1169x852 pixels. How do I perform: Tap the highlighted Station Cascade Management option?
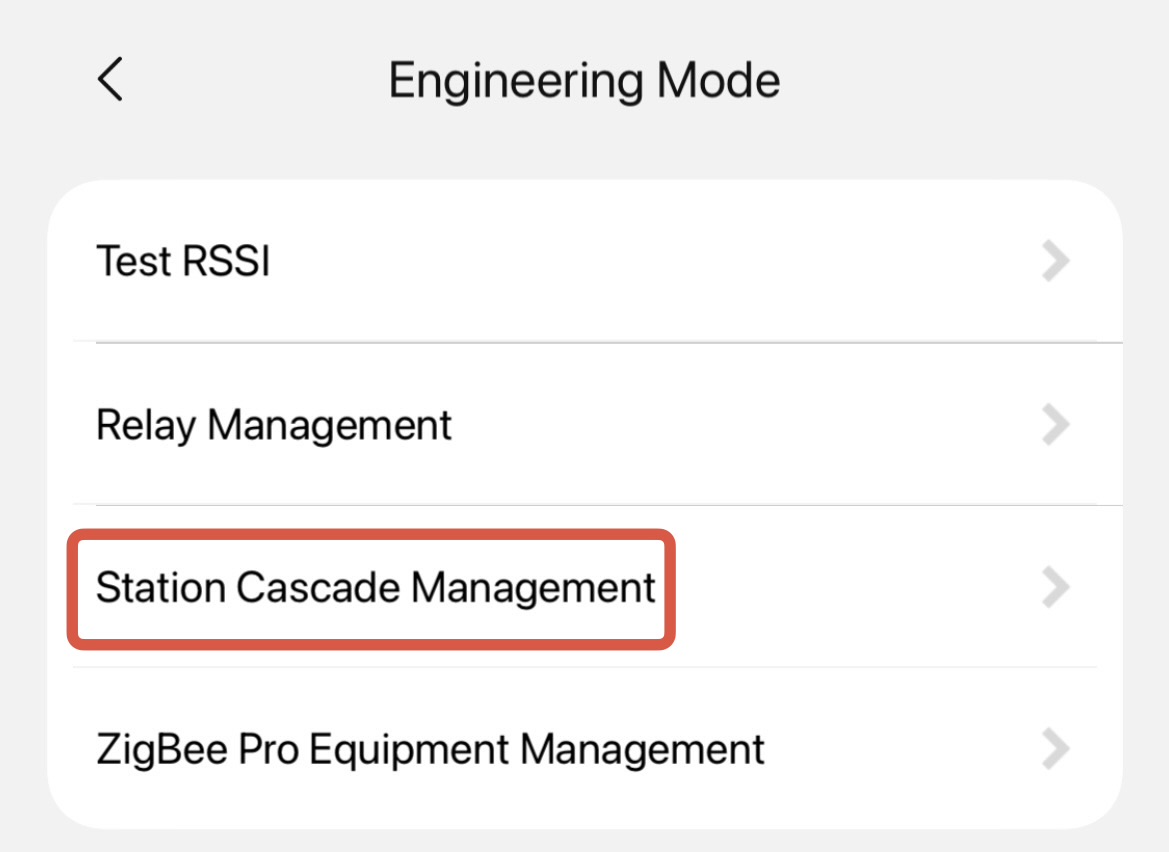[x=375, y=588]
